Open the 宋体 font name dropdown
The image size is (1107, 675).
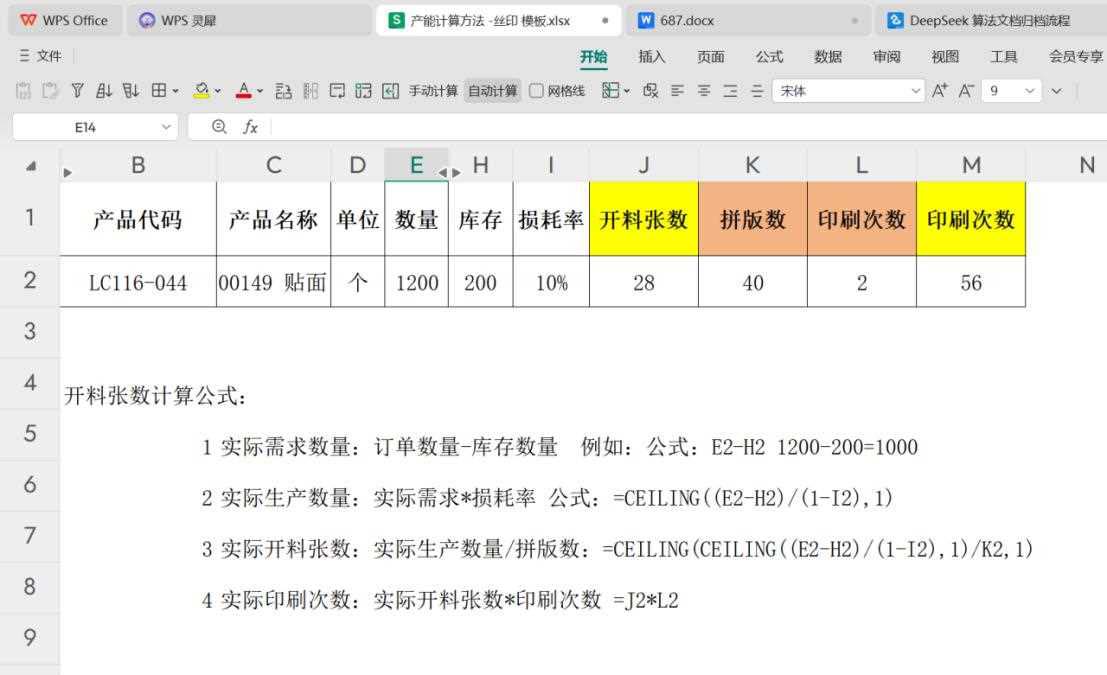(x=915, y=91)
